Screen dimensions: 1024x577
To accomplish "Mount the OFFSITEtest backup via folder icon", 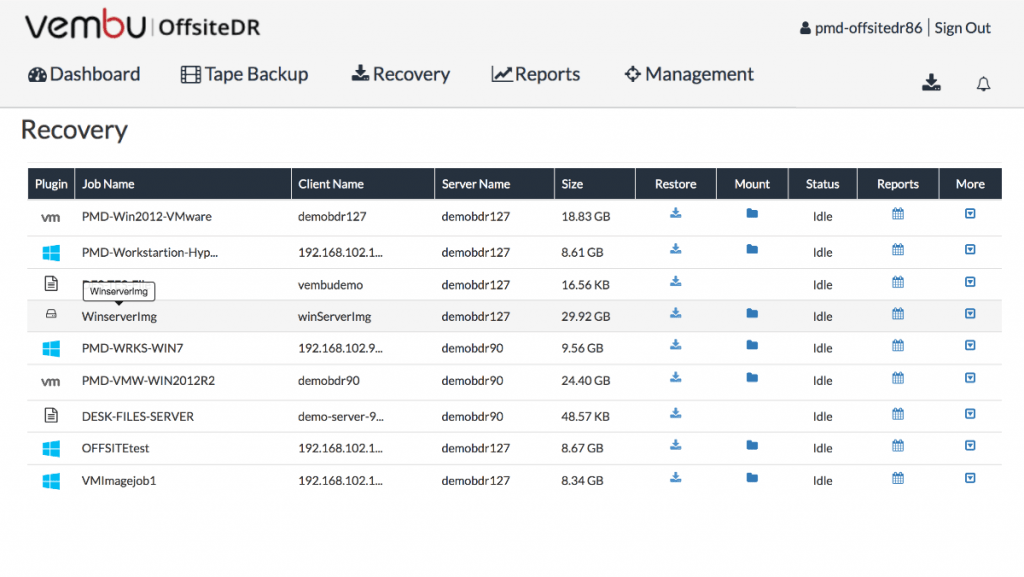I will 752,446.
